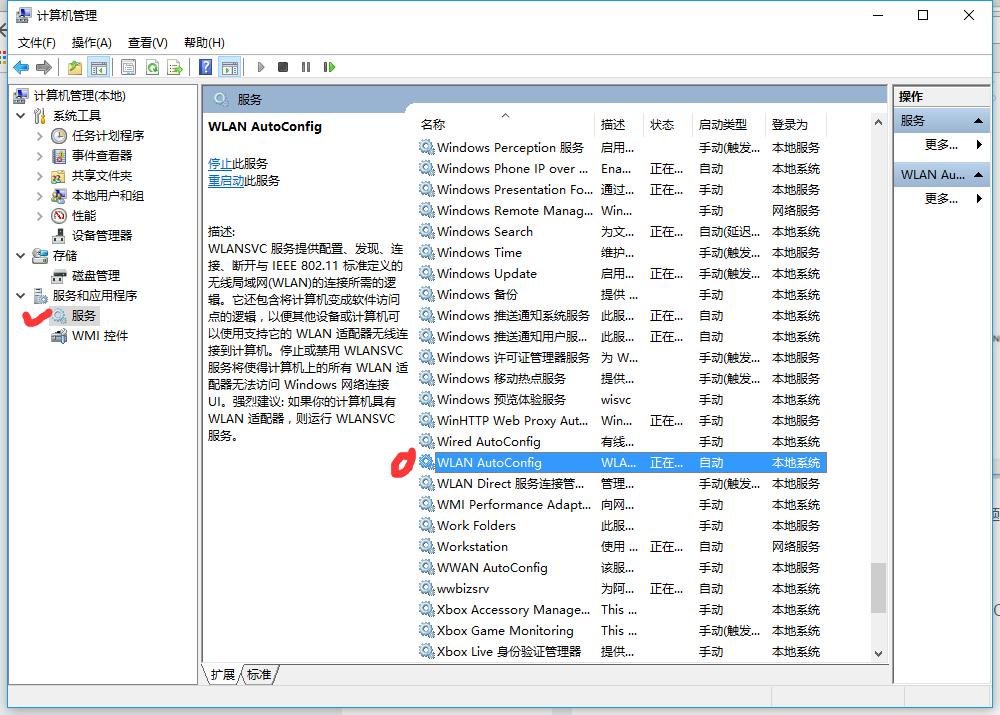Sort services by 名称 column header
This screenshot has width=1000, height=715.
[506, 124]
